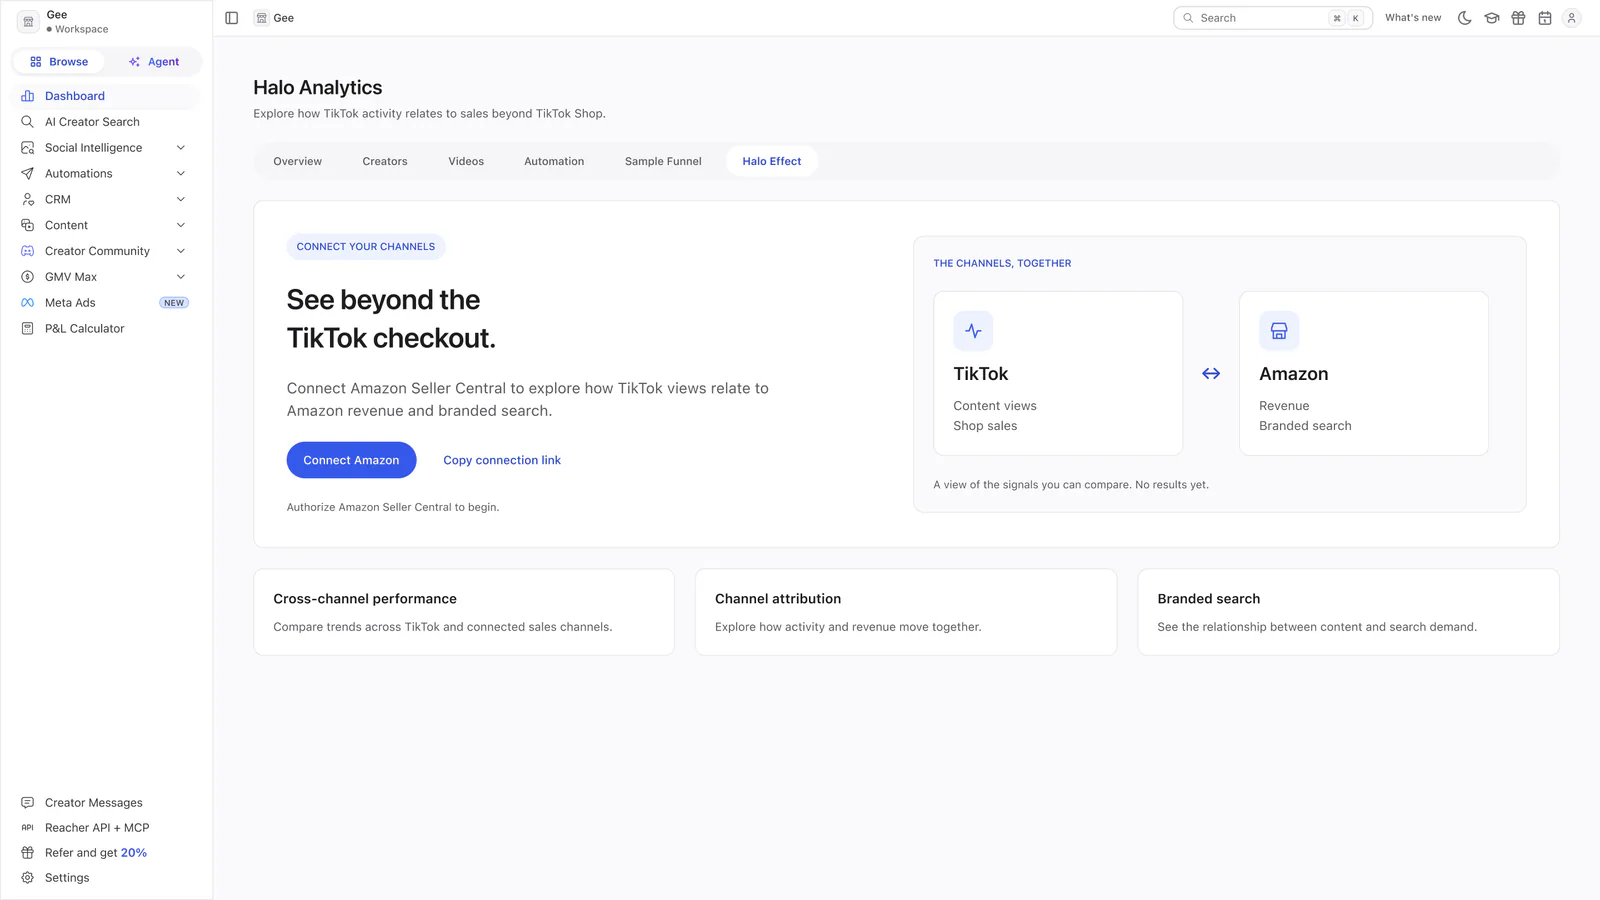
Task: Open the Branded search card
Action: pos(1348,612)
